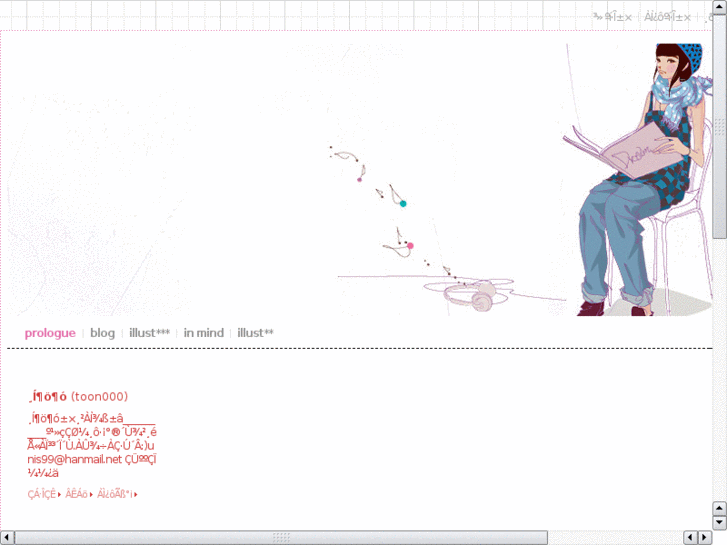
Task: Click first profile link with arrow
Action: click(44, 494)
